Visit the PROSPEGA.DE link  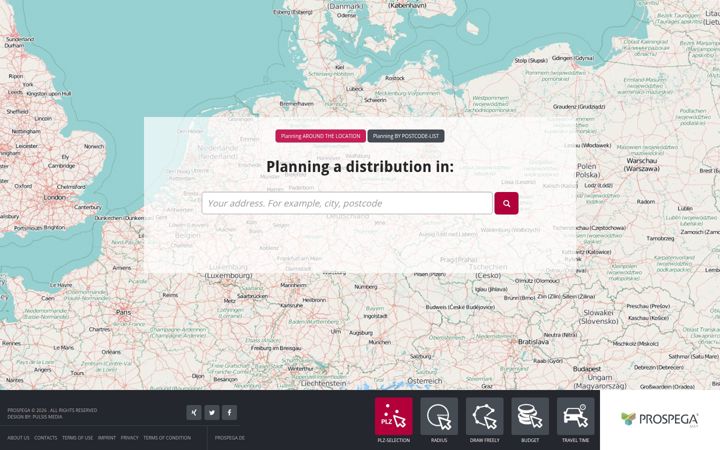point(230,438)
